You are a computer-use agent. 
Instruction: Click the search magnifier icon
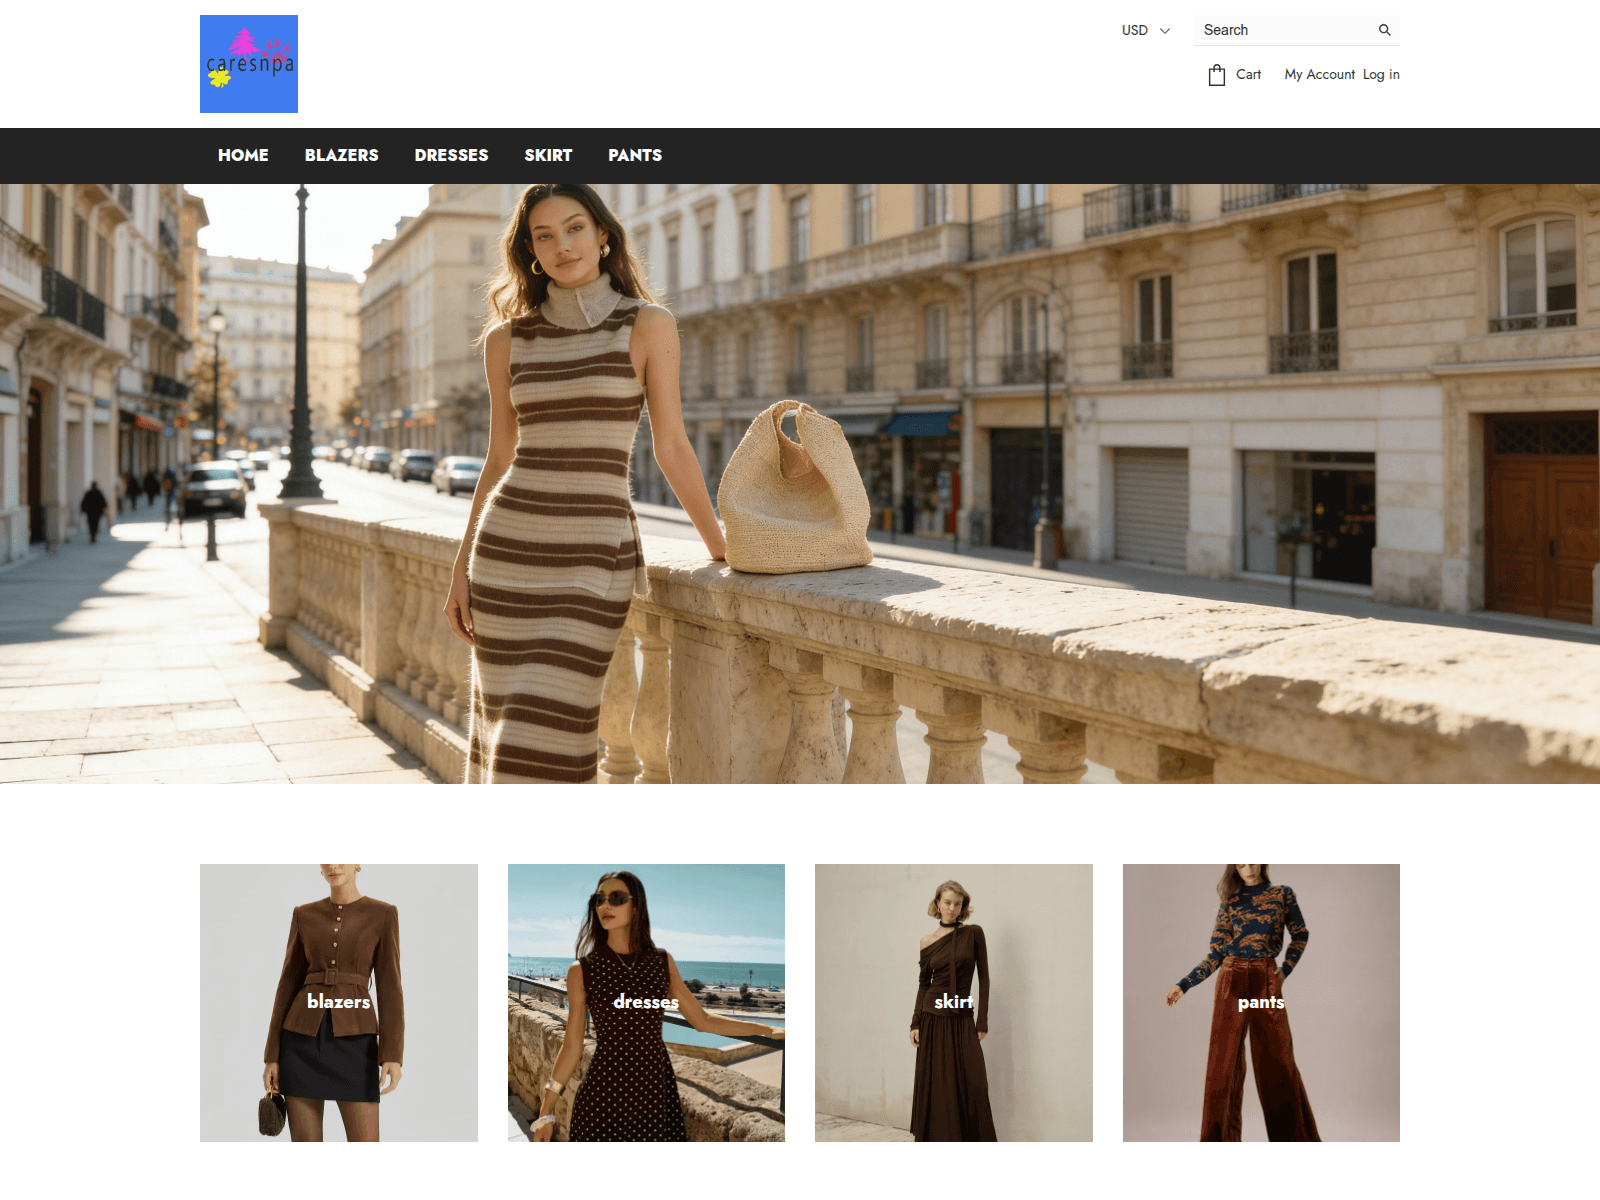point(1385,30)
